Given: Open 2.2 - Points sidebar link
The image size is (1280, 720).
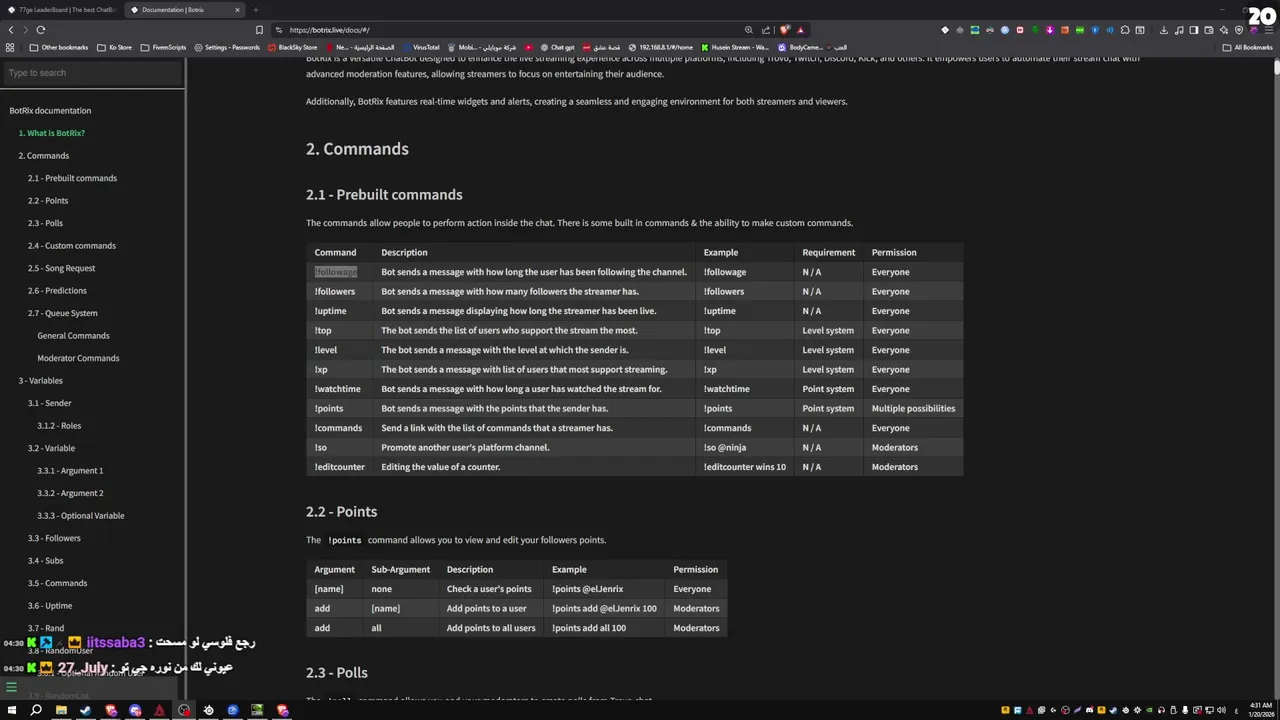Looking at the screenshot, I should pyautogui.click(x=48, y=201).
